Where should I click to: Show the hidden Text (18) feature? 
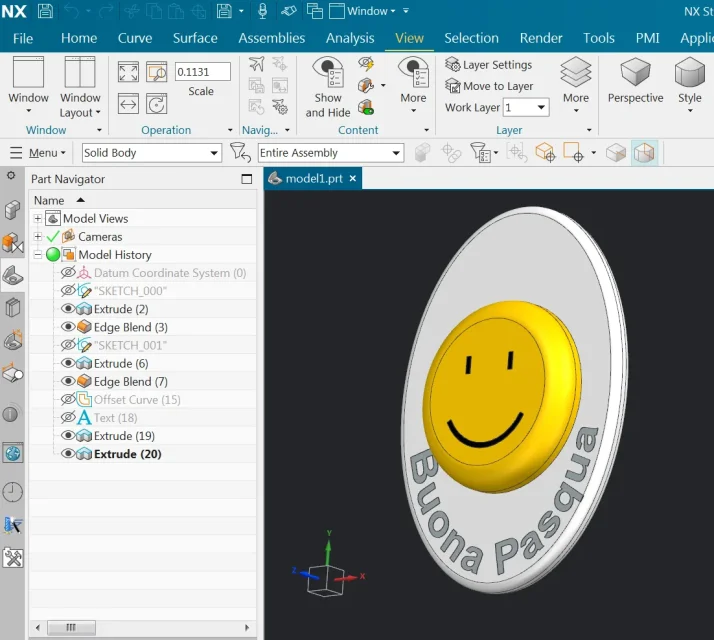coord(68,417)
